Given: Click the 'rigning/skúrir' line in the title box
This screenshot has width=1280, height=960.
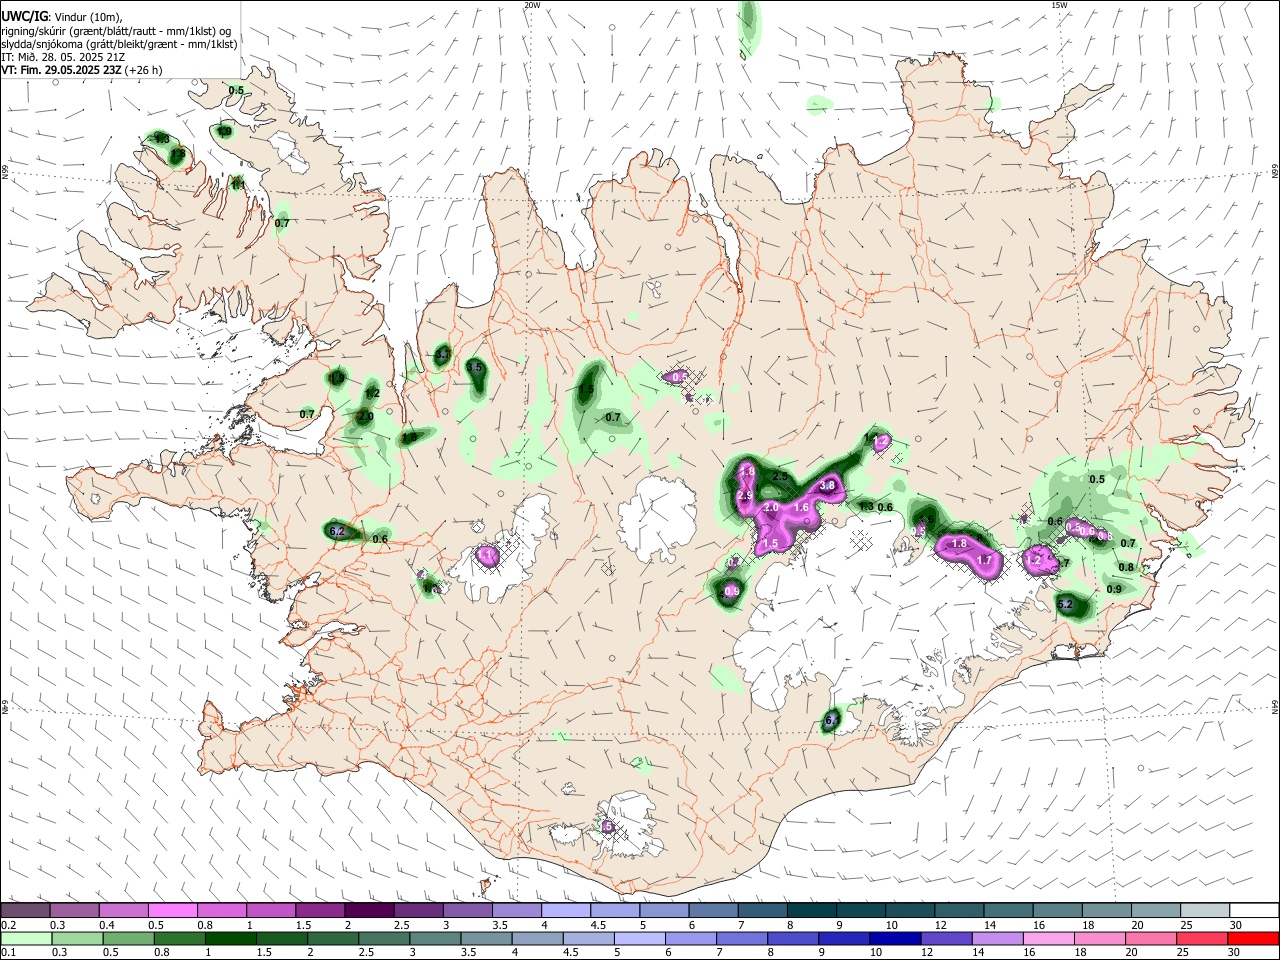Looking at the screenshot, I should pyautogui.click(x=115, y=31).
